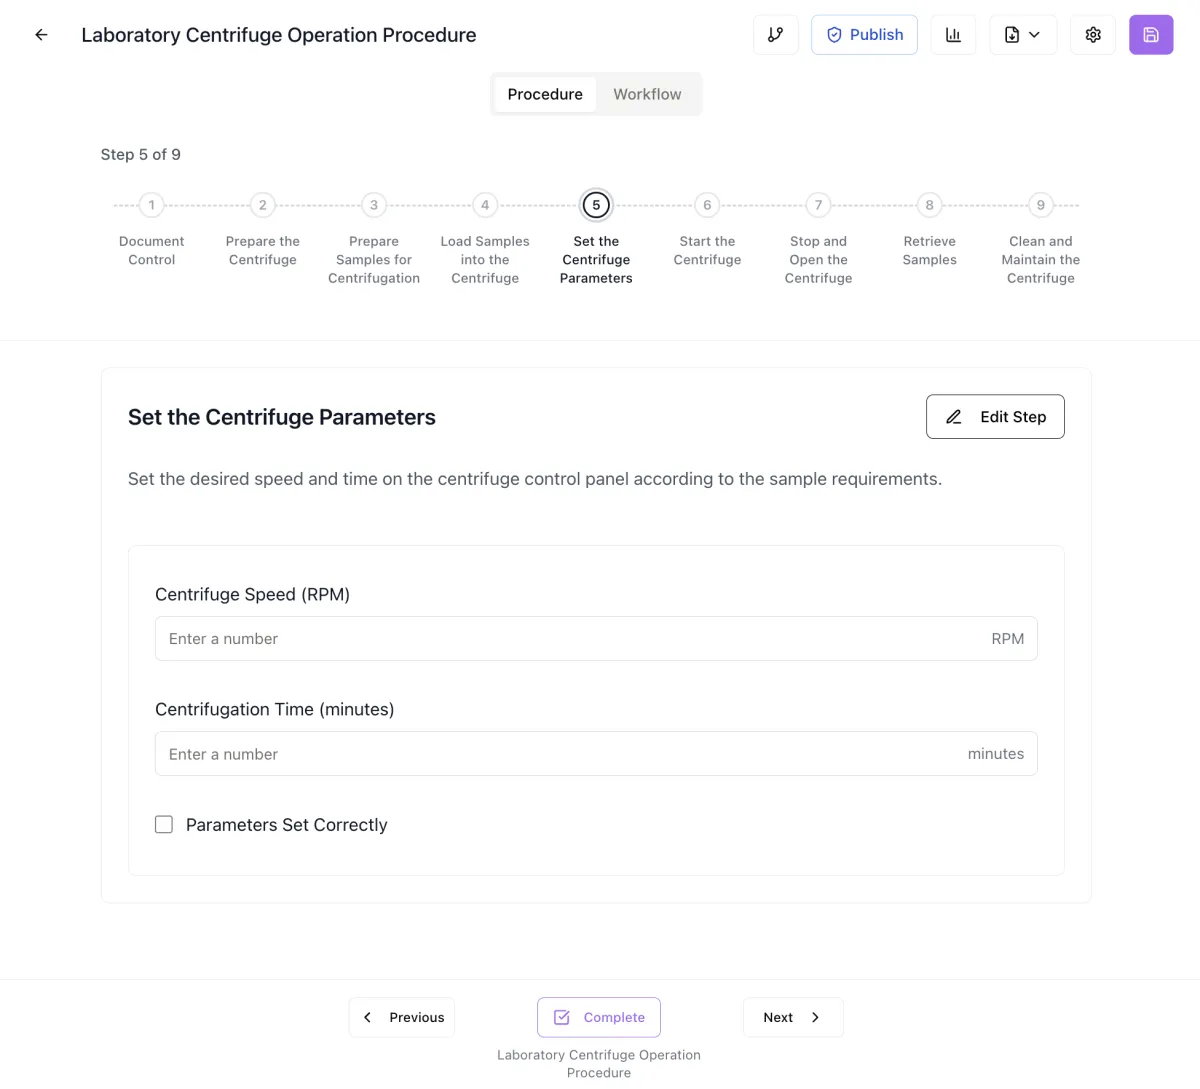The height and width of the screenshot is (1089, 1200).
Task: Jump to step 1 Document Control
Action: [x=152, y=205]
